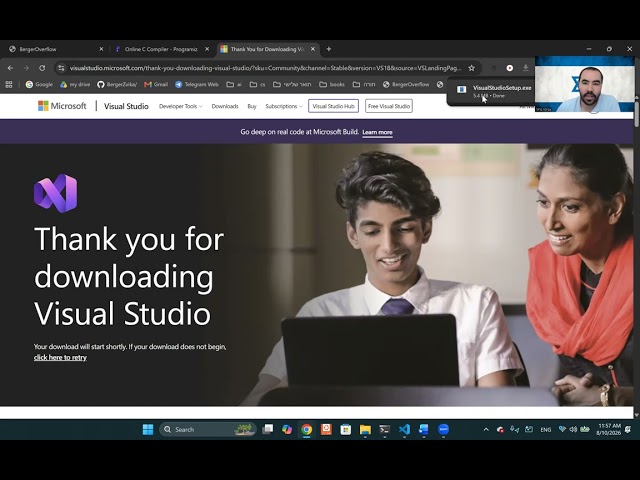The width and height of the screenshot is (640, 480).
Task: Open the Downloads menu item
Action: click(225, 106)
